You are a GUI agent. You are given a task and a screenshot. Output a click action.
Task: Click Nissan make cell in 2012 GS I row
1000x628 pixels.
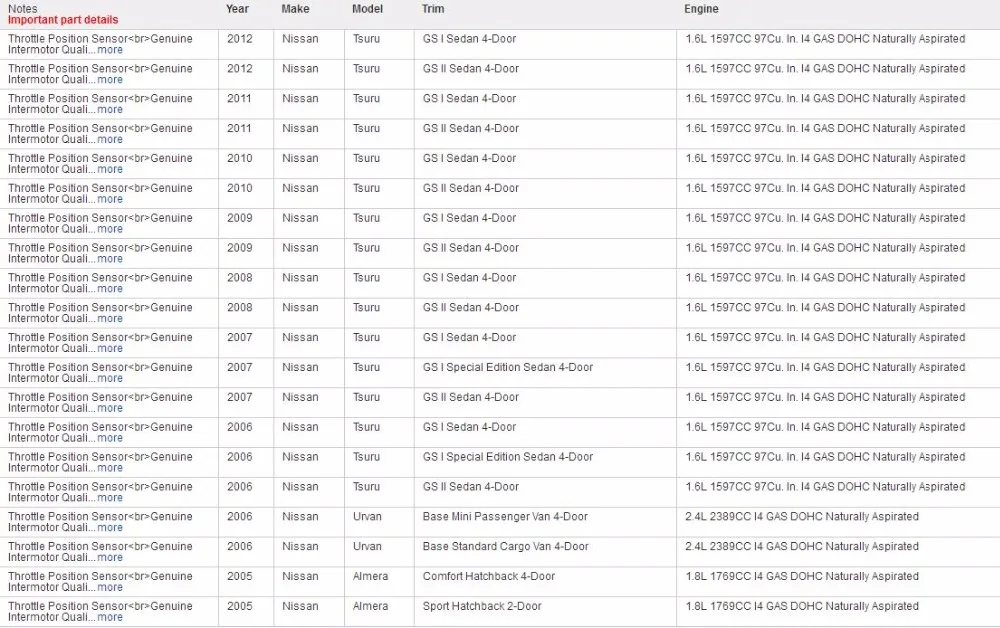pyautogui.click(x=300, y=39)
